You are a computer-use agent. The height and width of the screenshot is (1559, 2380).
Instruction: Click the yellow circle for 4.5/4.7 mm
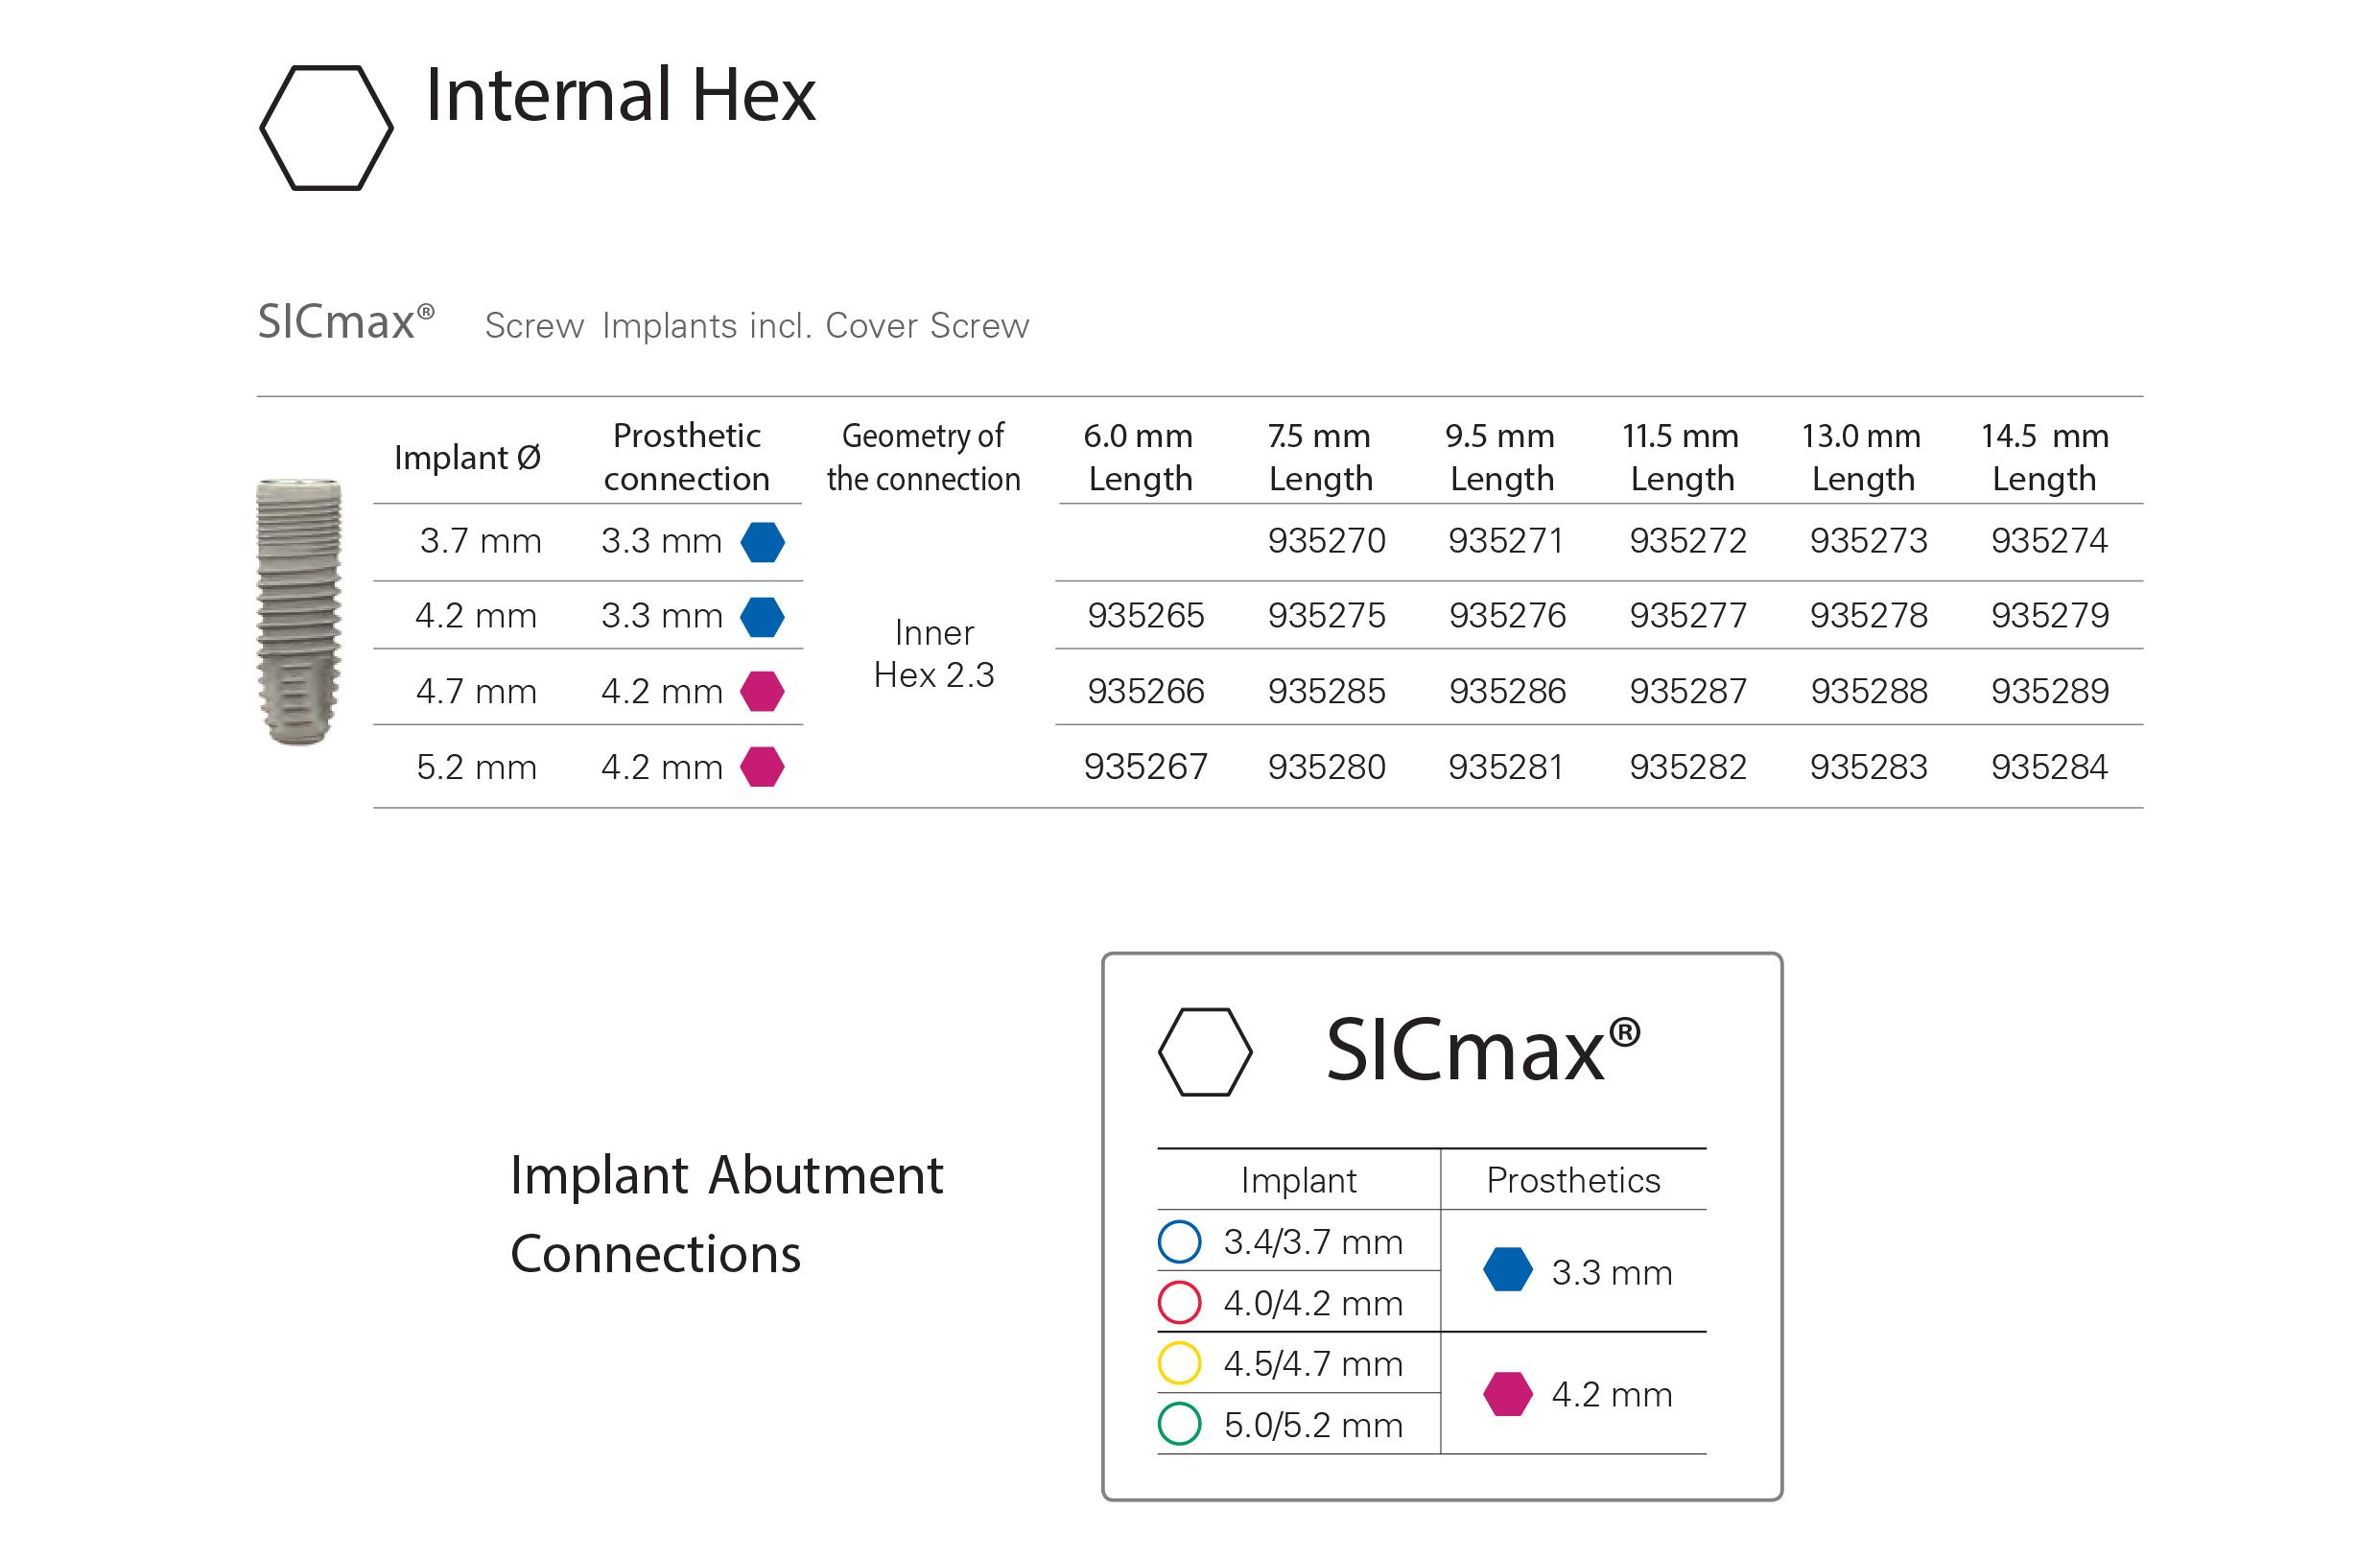[x=1180, y=1364]
